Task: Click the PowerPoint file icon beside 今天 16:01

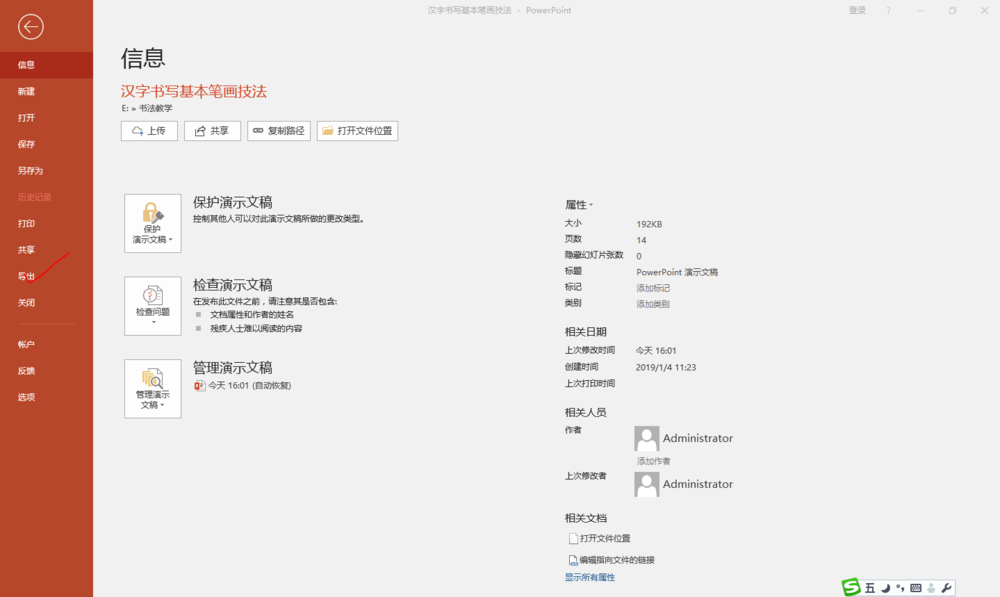Action: (200, 385)
